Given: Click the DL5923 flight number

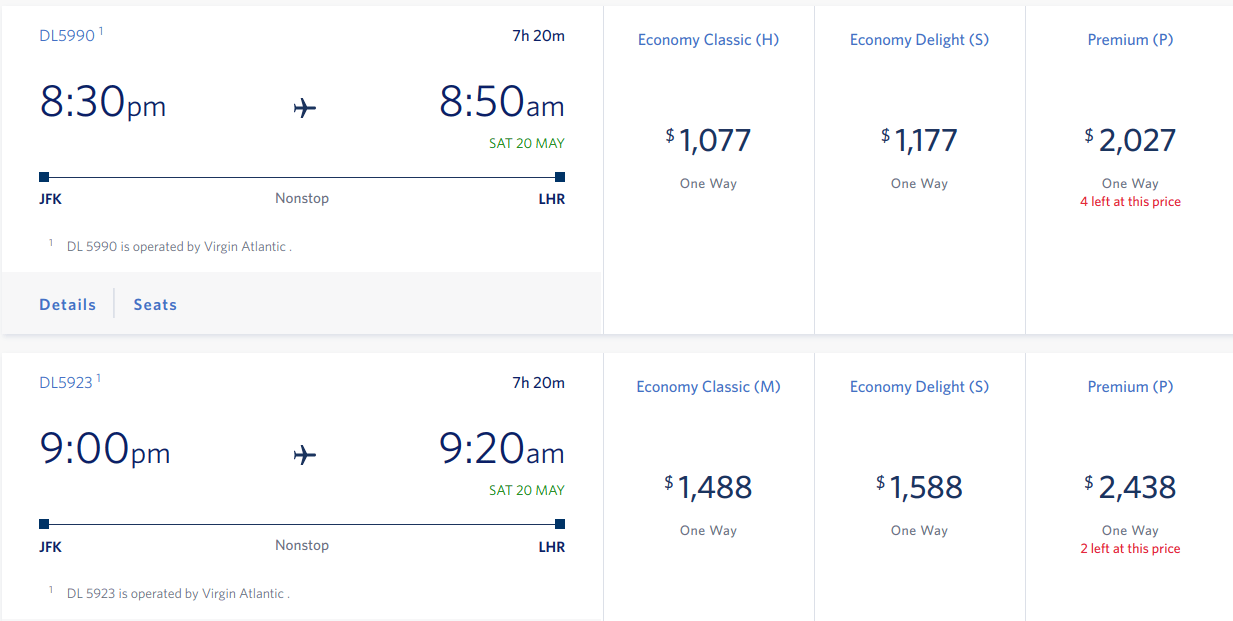Looking at the screenshot, I should [66, 383].
